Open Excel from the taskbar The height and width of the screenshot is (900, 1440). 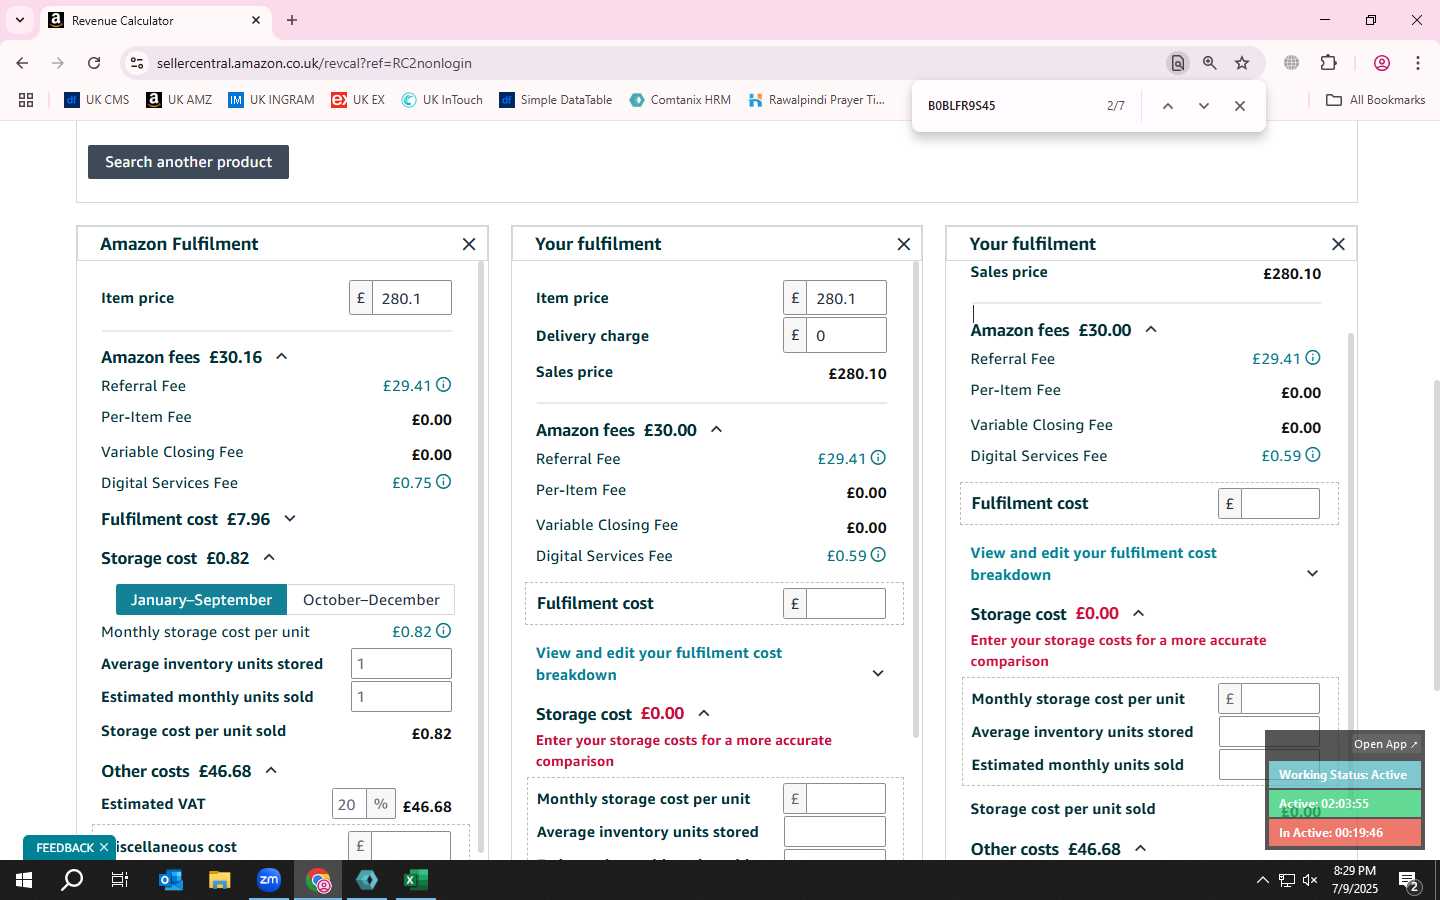tap(416, 880)
